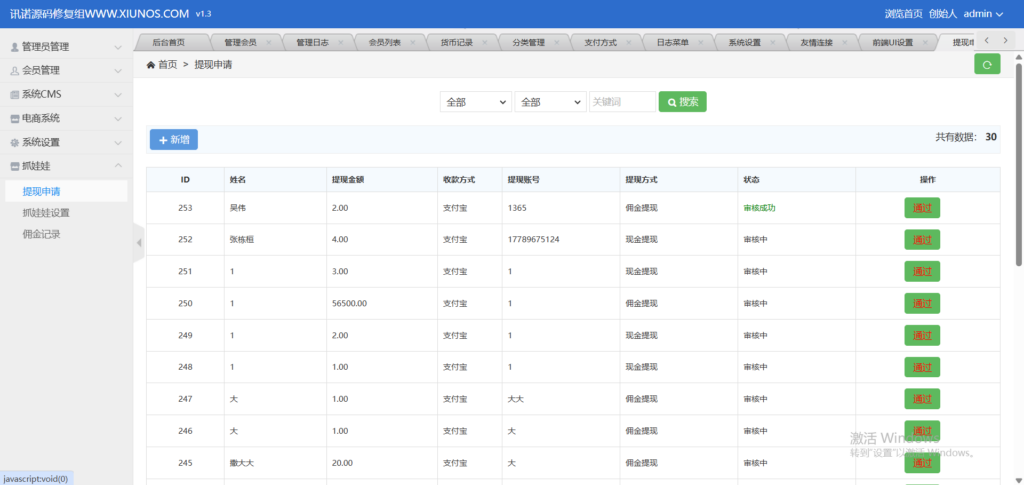1024x485 pixels.
Task: Click the 电商系统 icon in sidebar
Action: 14,119
